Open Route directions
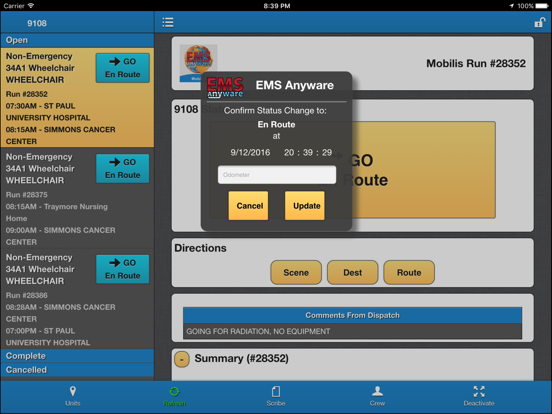This screenshot has width=552, height=414. pos(409,272)
